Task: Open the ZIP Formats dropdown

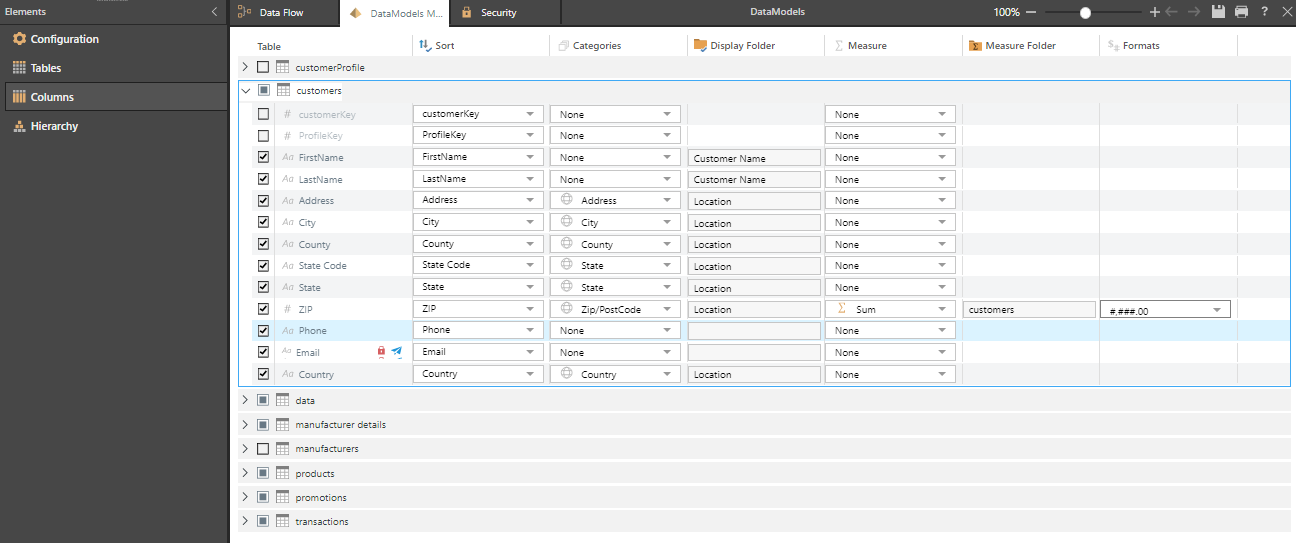Action: click(1164, 310)
